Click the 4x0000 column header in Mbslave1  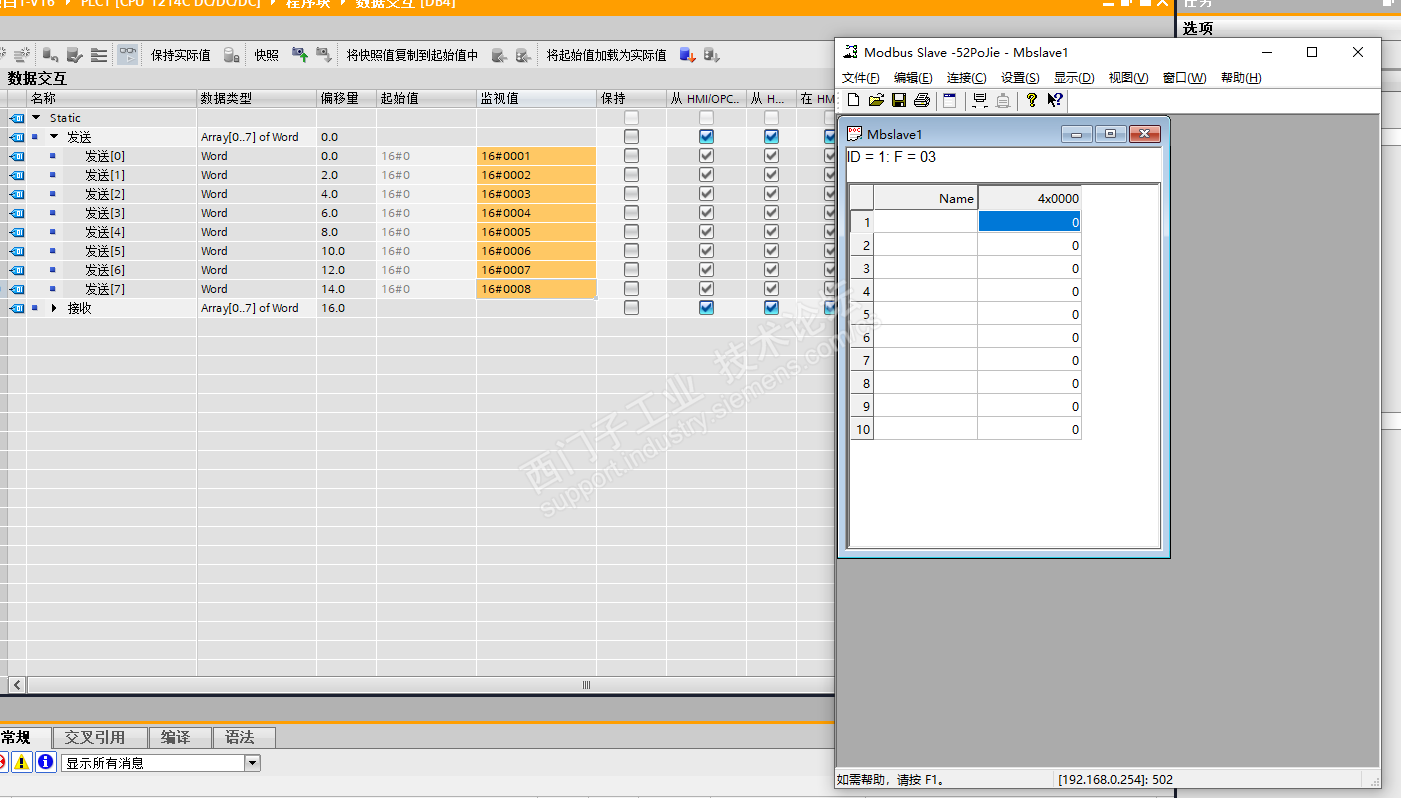[1029, 198]
